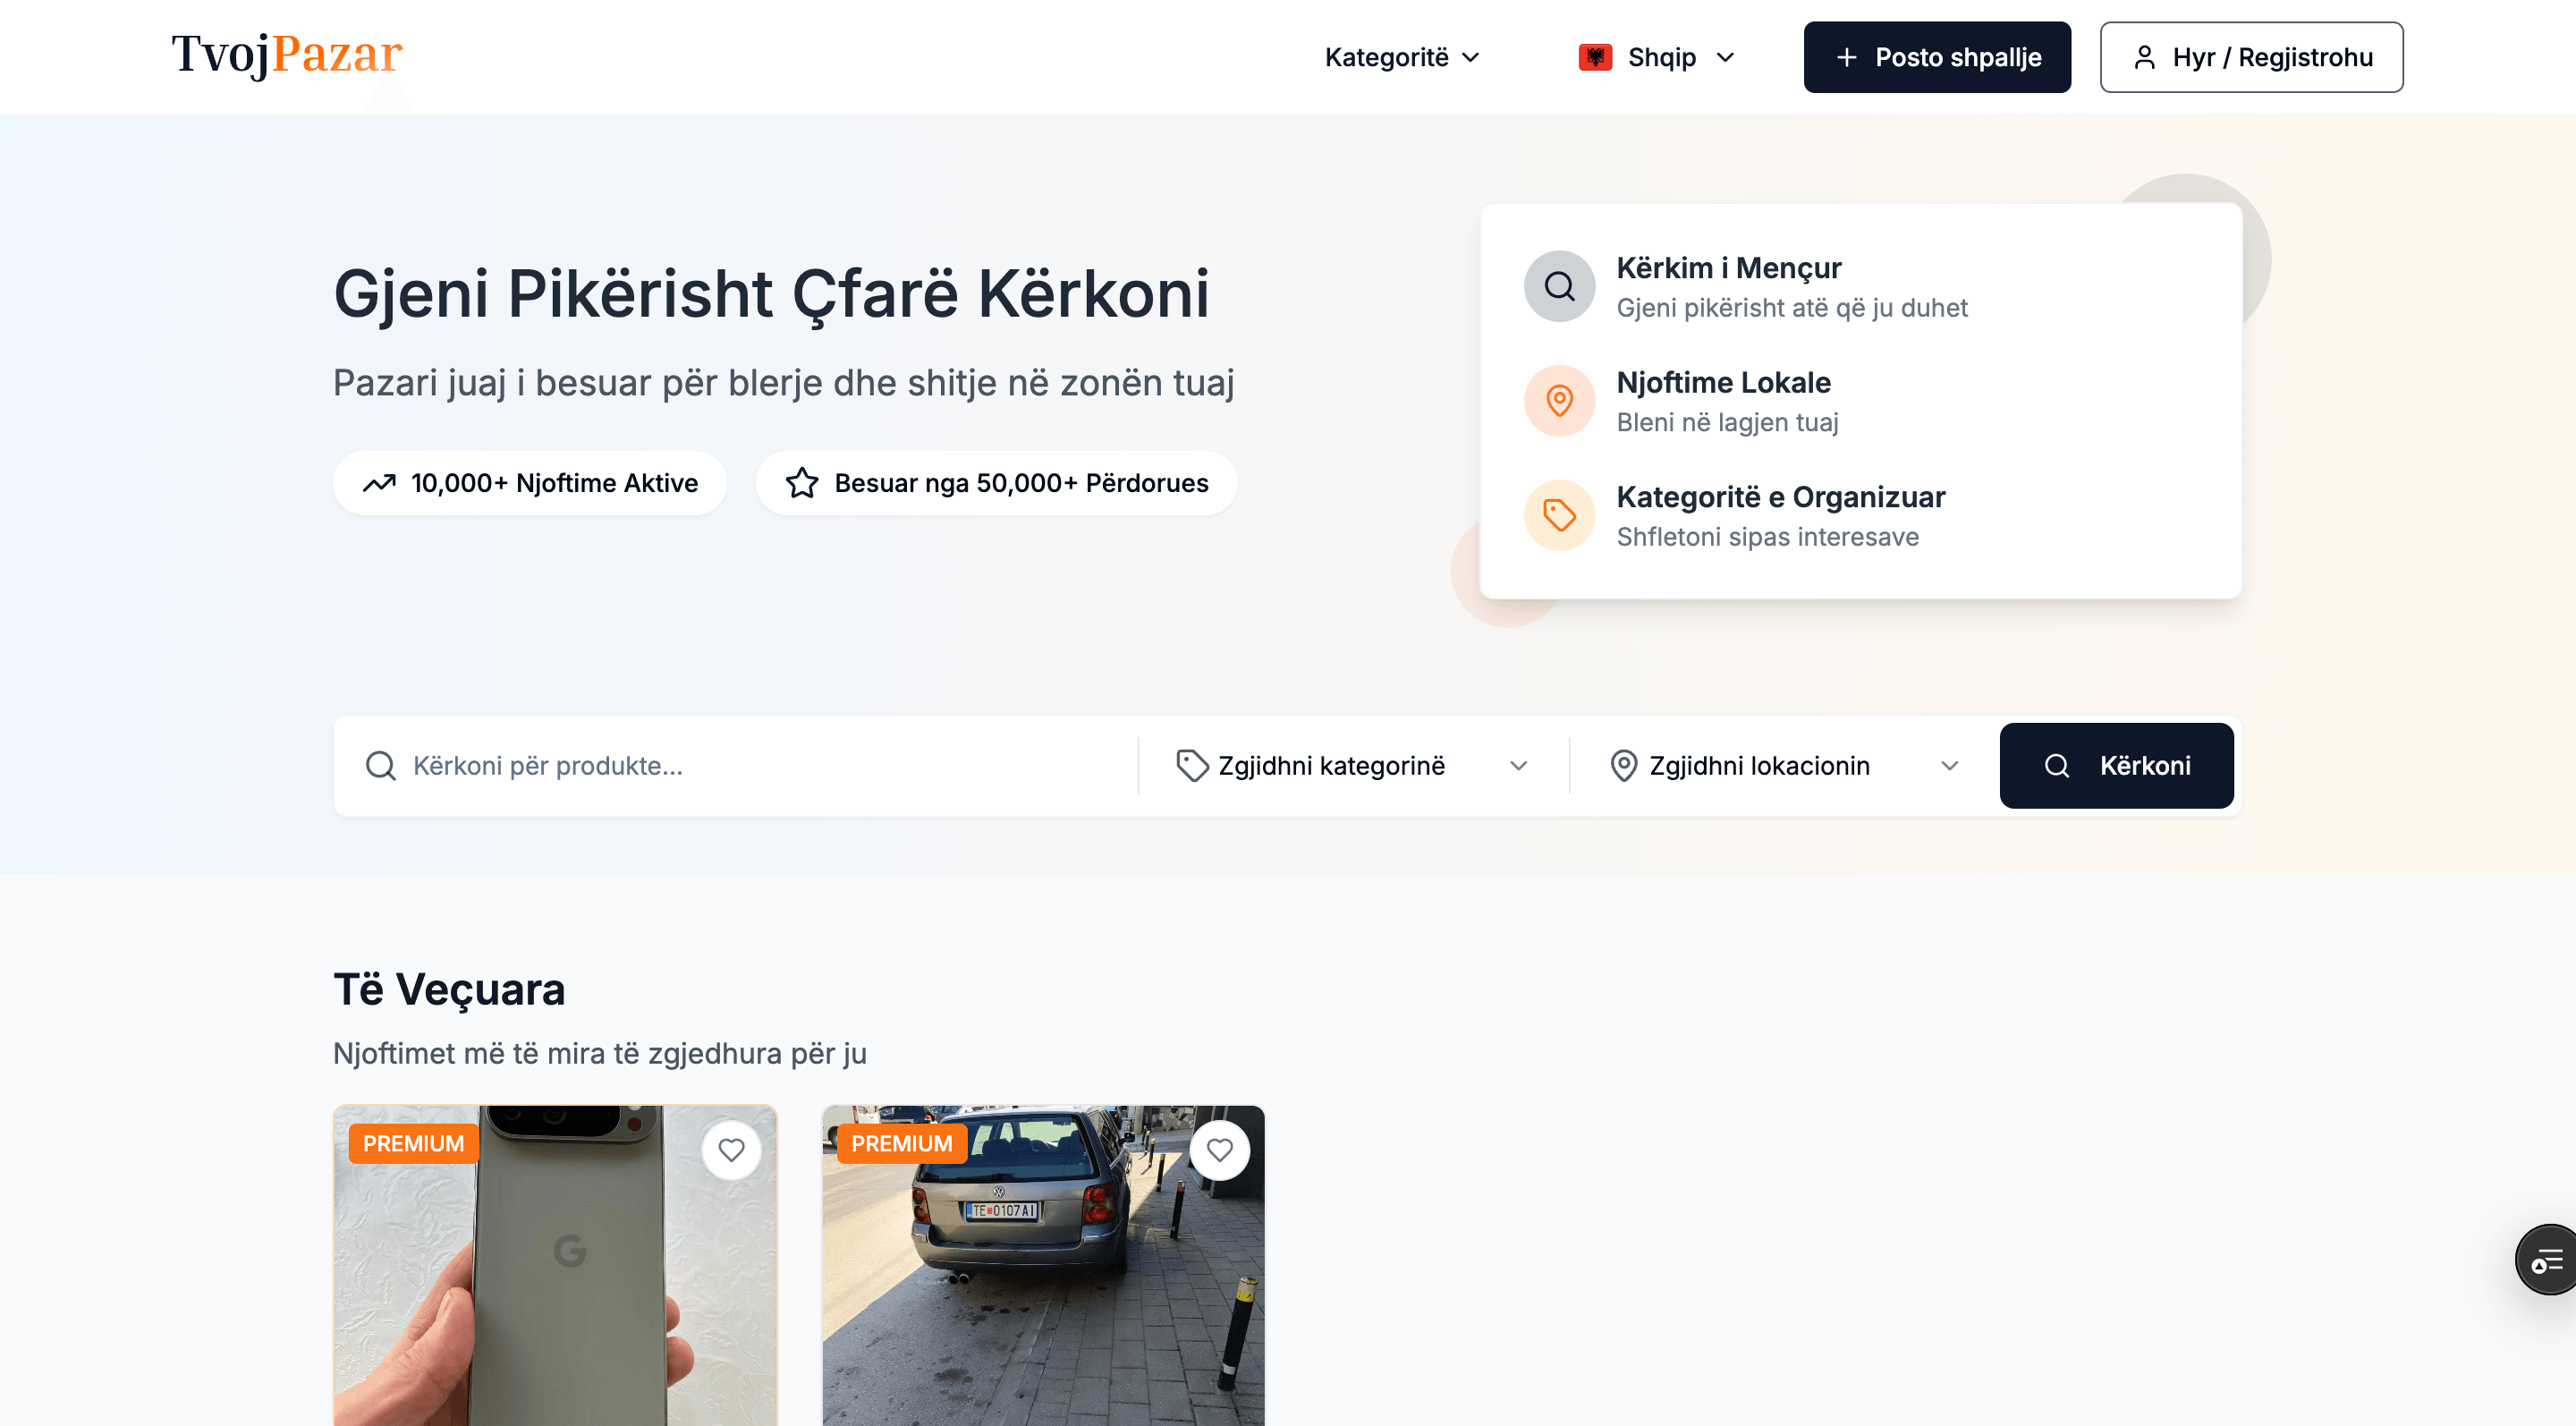Open the Shqip language selector
This screenshot has height=1426, width=2576.
pos(1660,57)
